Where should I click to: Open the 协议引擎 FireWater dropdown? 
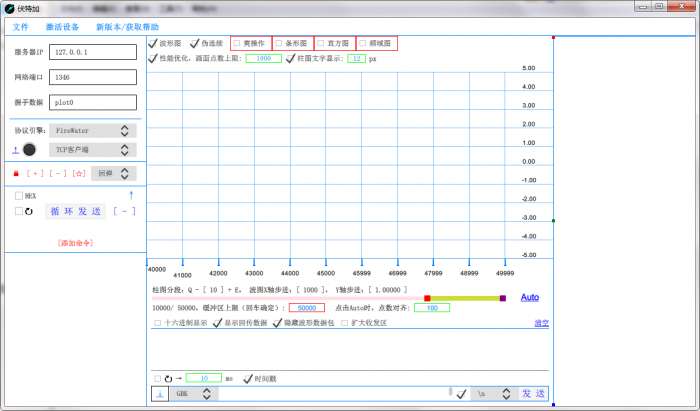(x=92, y=130)
